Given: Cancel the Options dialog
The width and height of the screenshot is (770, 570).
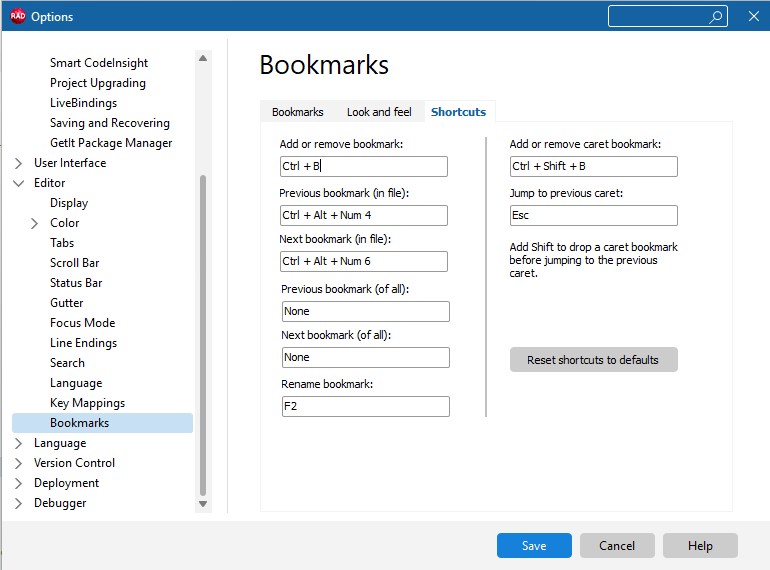Looking at the screenshot, I should click(x=617, y=545).
